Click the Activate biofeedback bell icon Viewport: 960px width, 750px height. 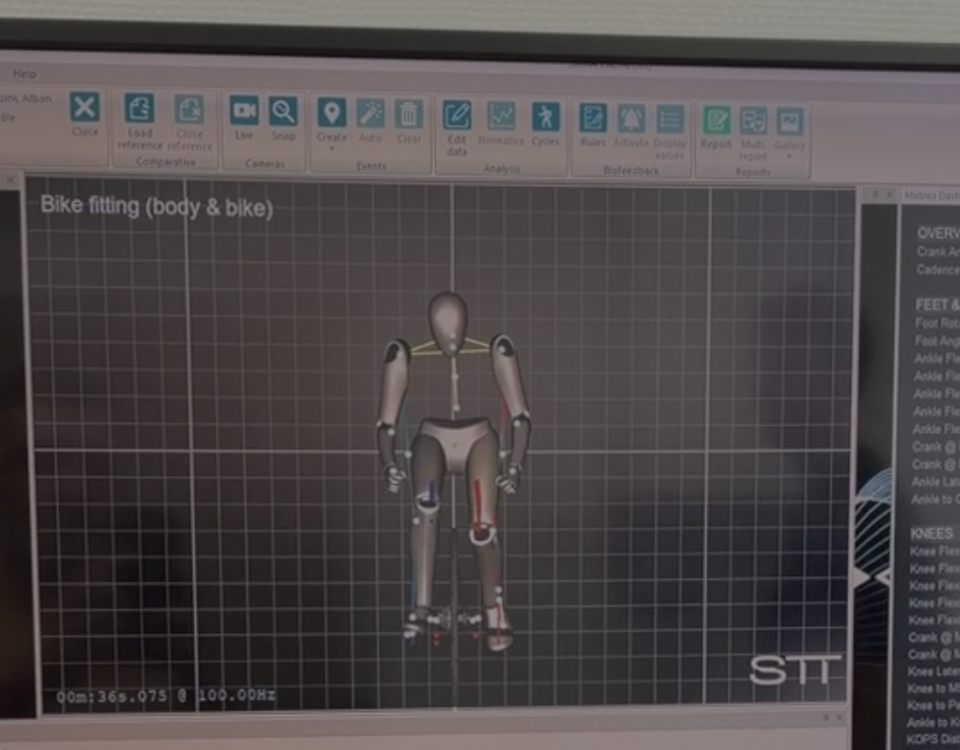coord(631,119)
